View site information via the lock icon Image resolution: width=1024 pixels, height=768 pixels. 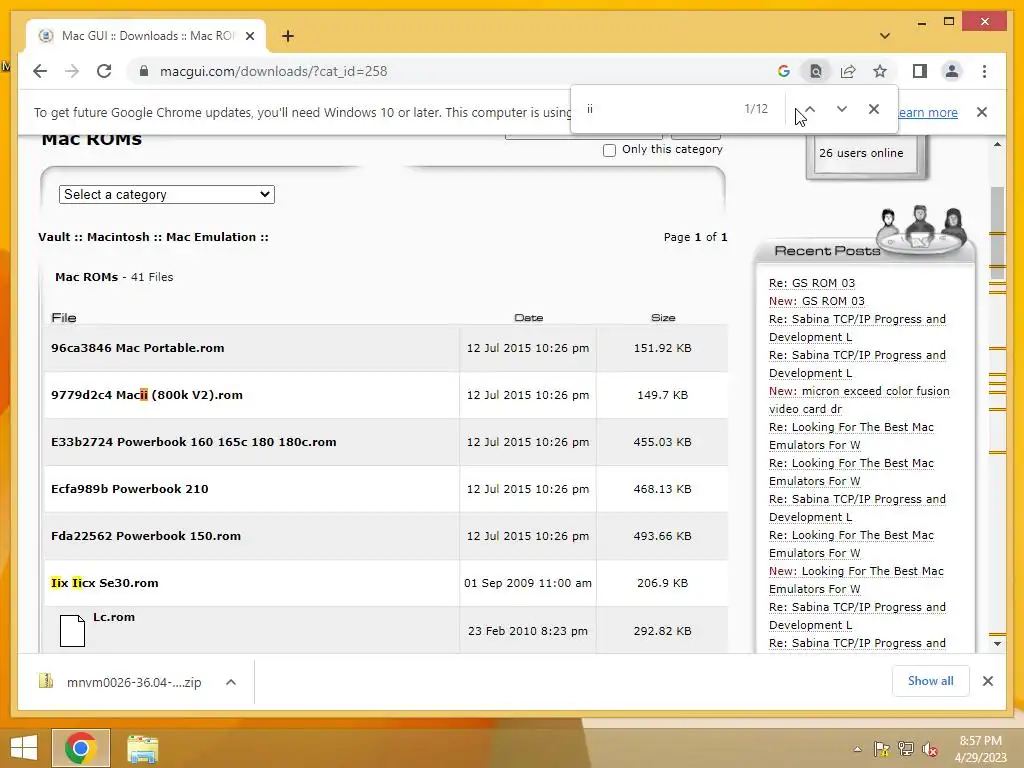coord(144,71)
